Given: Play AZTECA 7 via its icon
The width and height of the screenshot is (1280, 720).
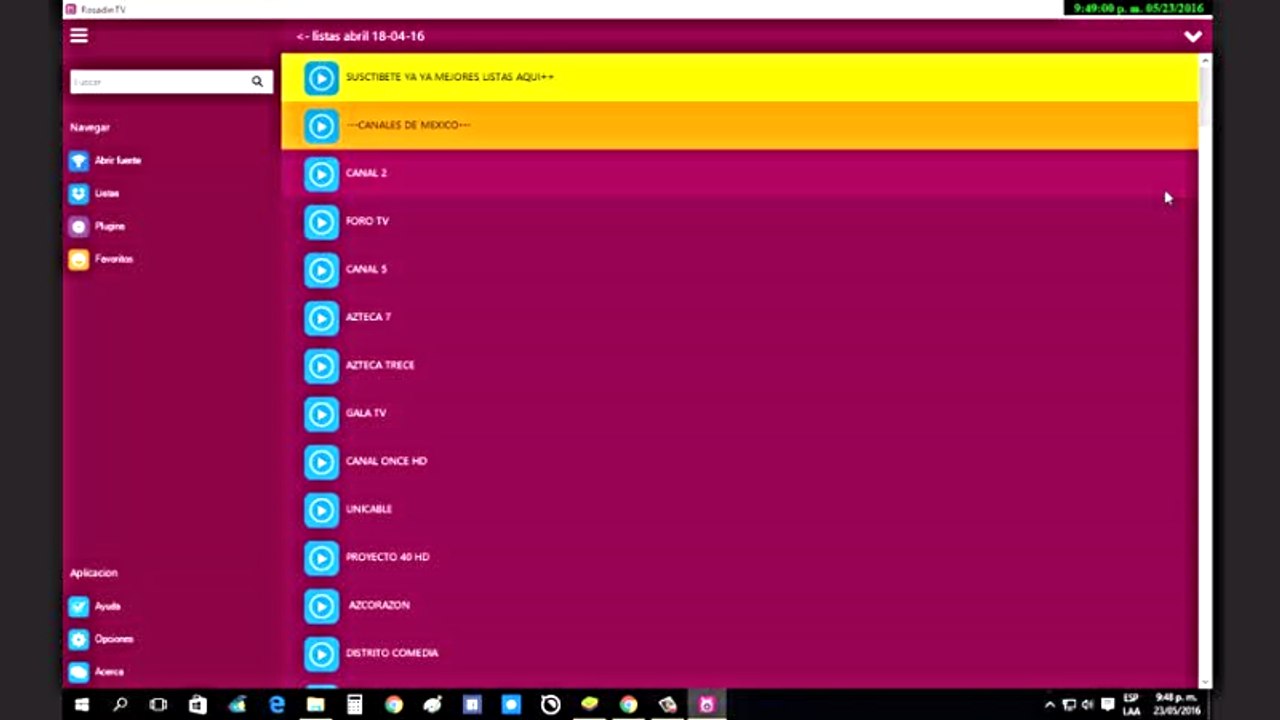Looking at the screenshot, I should click(x=321, y=318).
